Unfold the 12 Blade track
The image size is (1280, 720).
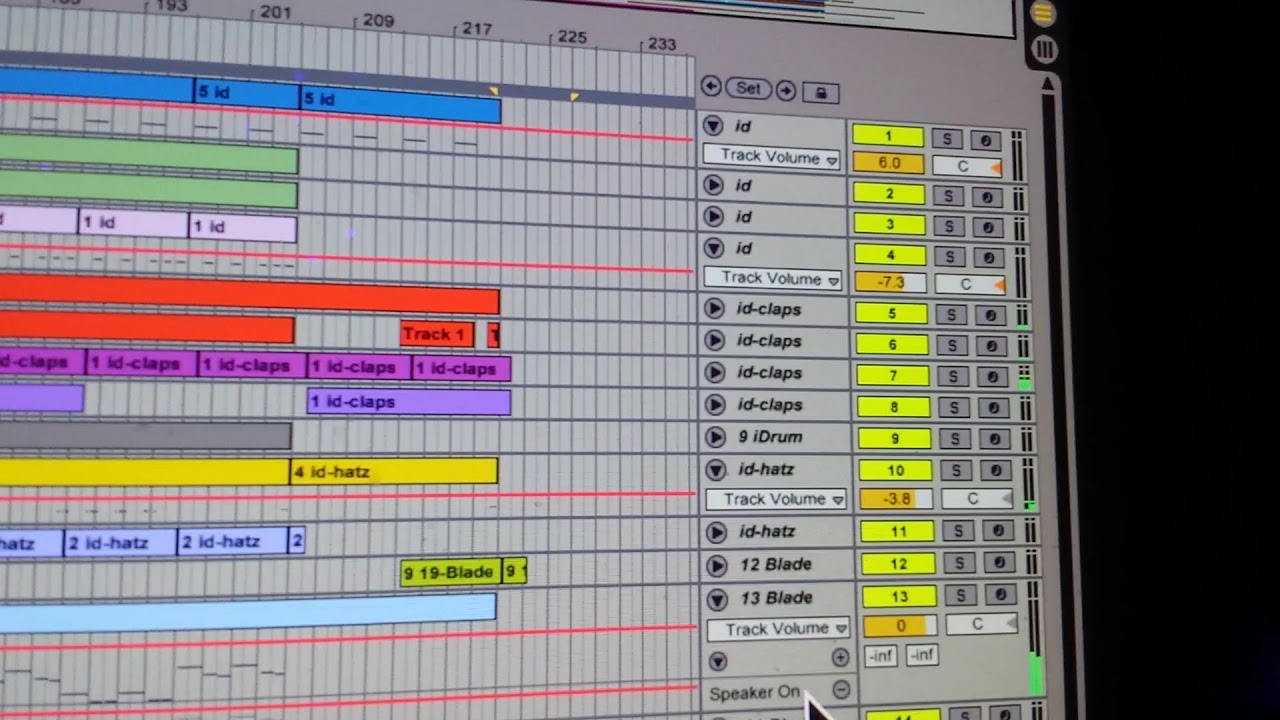(716, 565)
